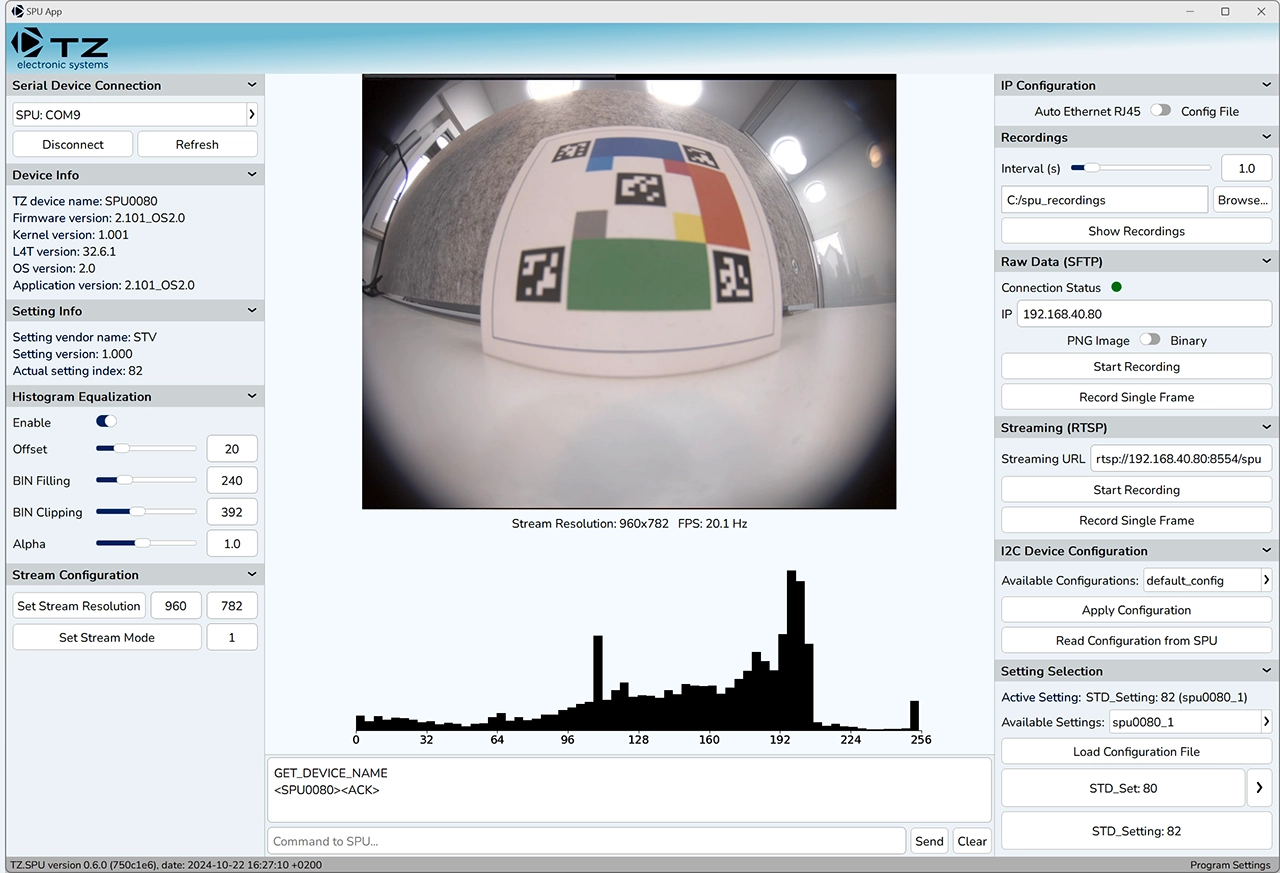This screenshot has width=1280, height=873.
Task: Click the C:/spu_recordings path field
Action: [x=1105, y=200]
